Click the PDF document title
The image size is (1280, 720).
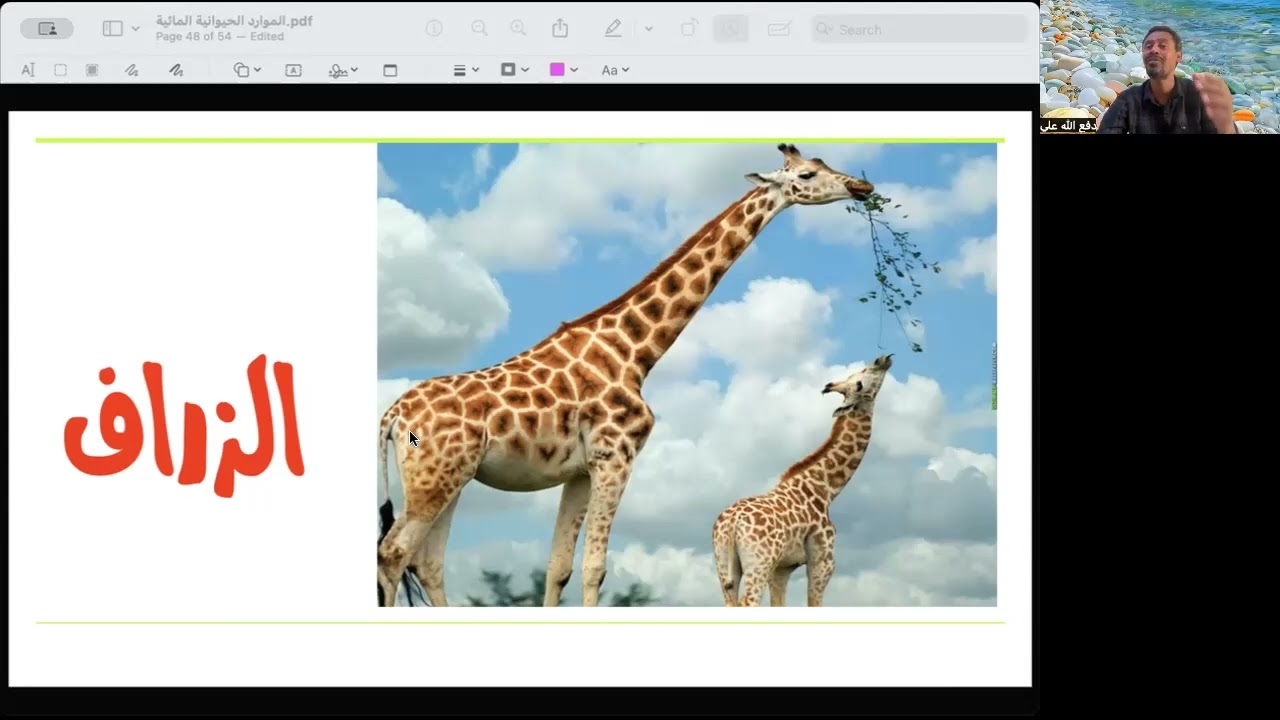tap(234, 21)
